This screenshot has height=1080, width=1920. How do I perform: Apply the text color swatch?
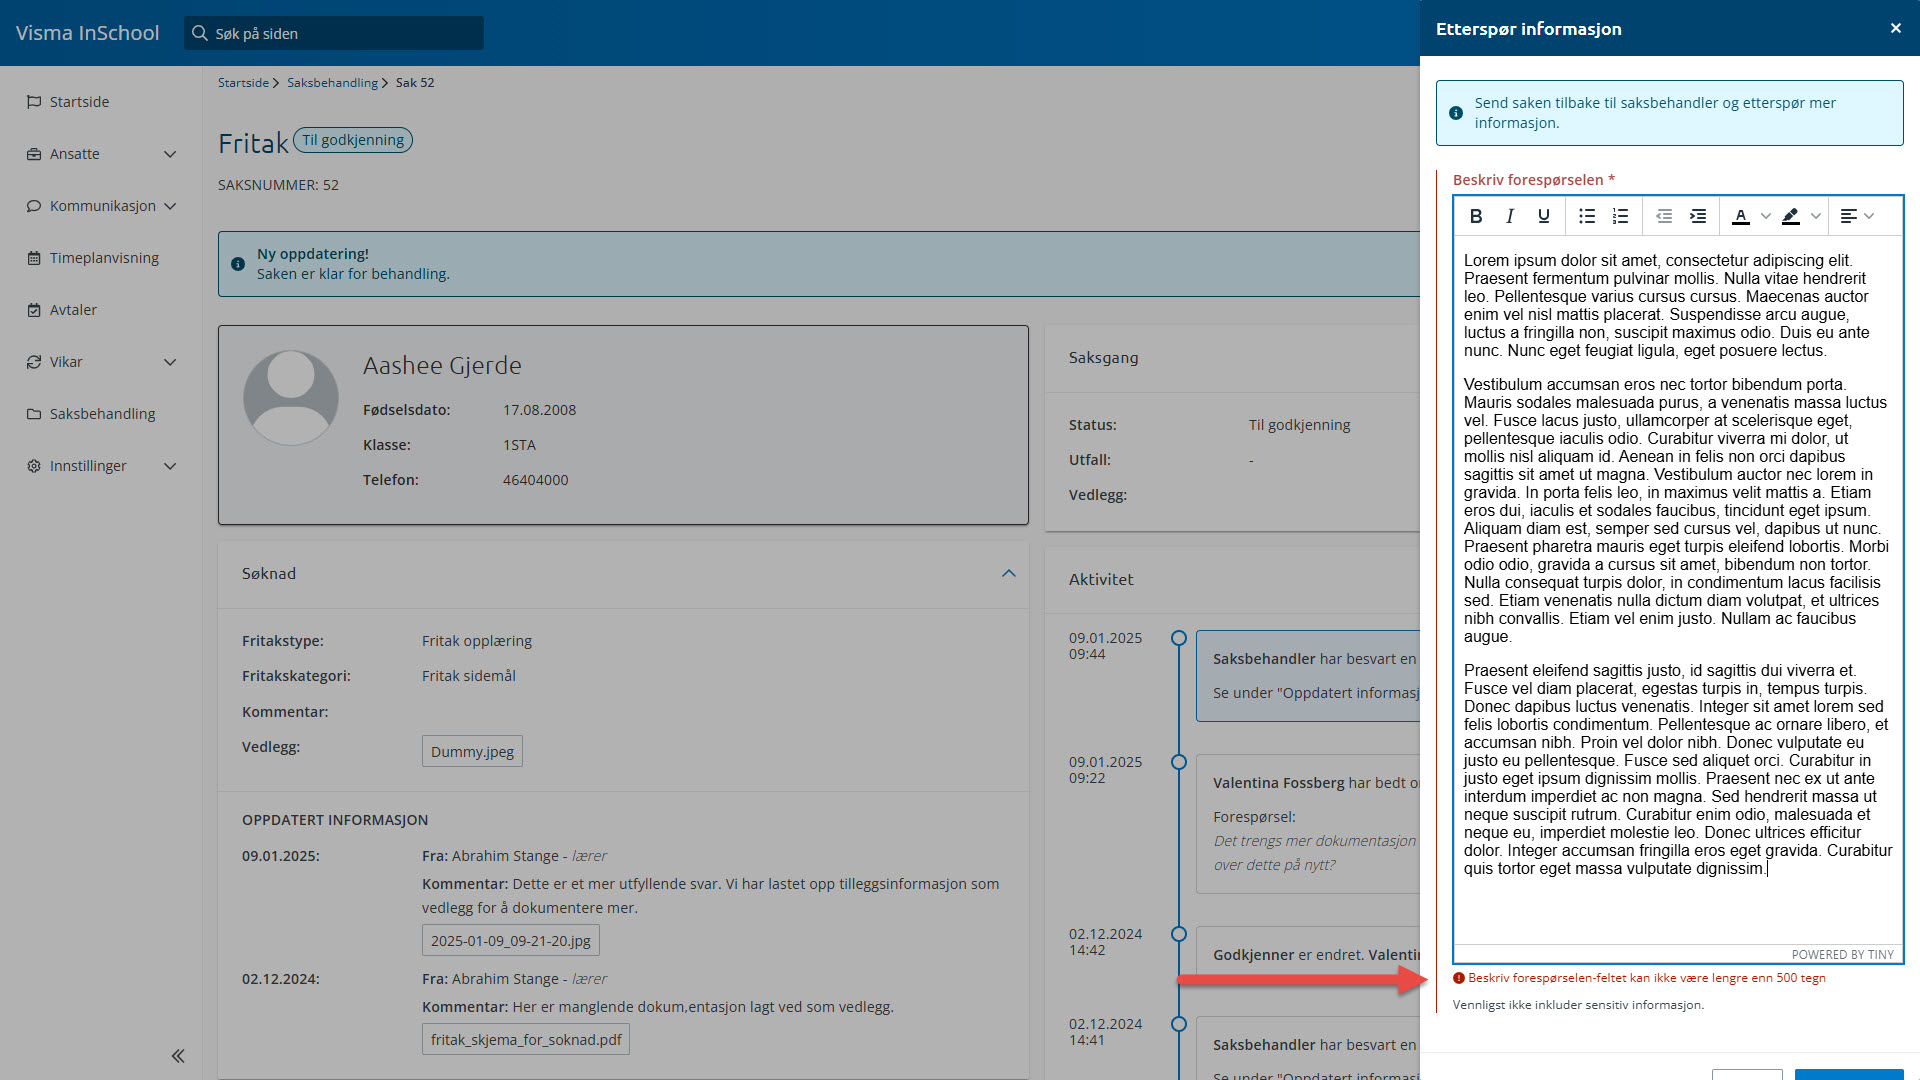[1741, 216]
